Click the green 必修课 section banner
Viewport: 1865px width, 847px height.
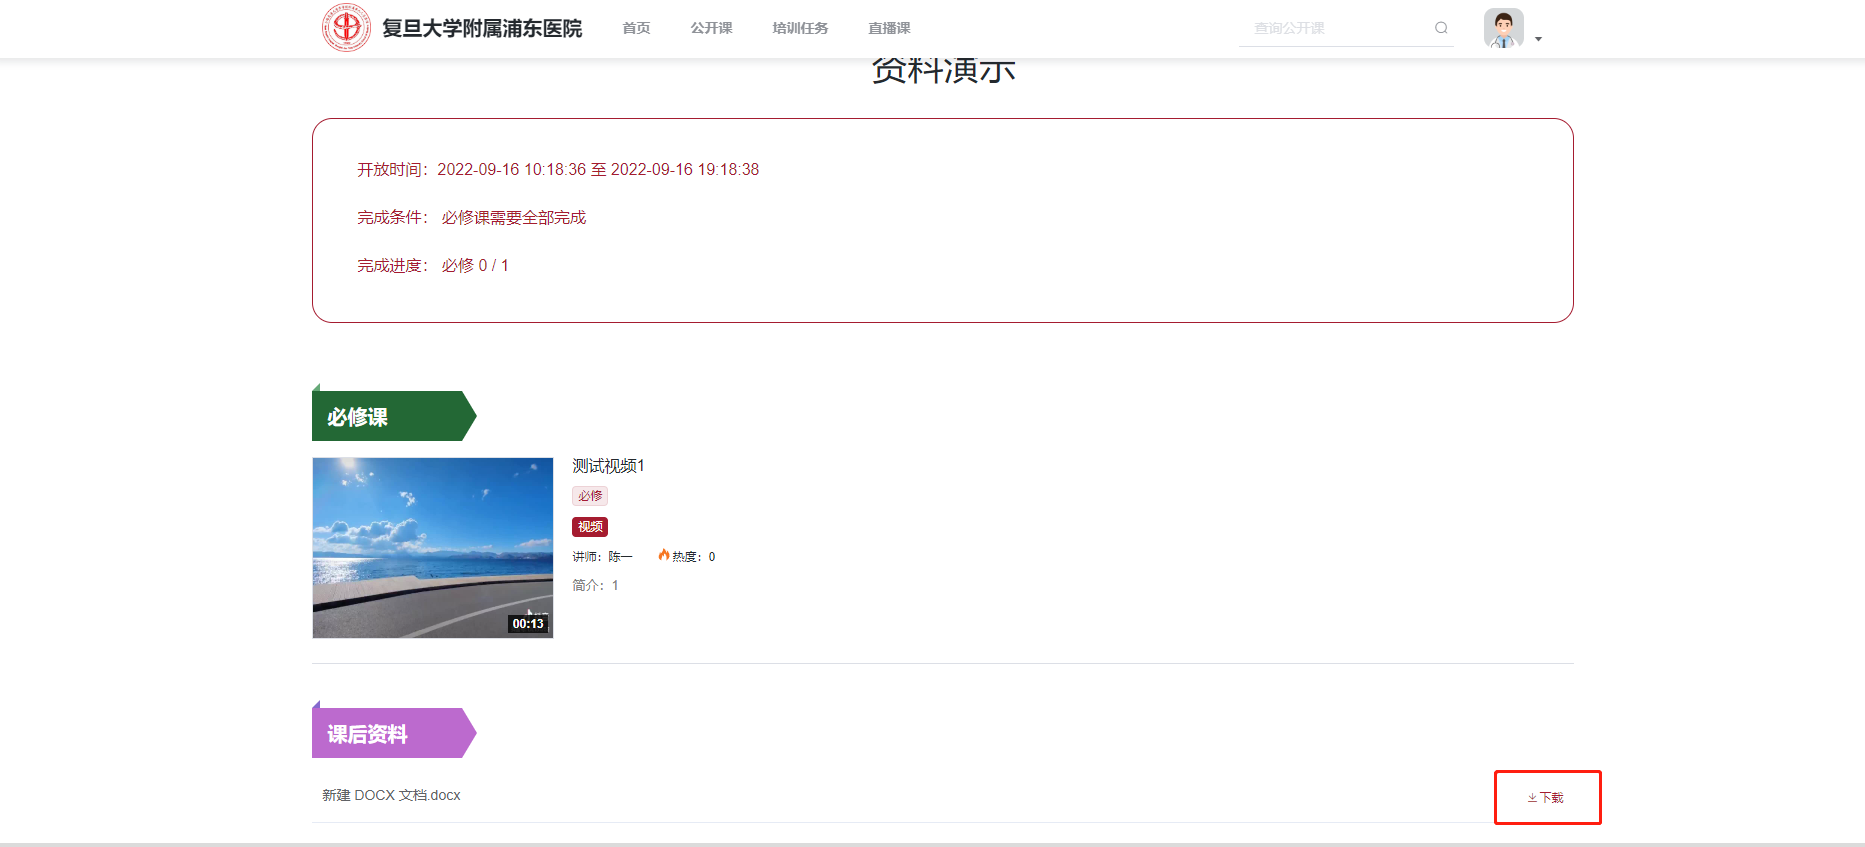click(x=394, y=416)
